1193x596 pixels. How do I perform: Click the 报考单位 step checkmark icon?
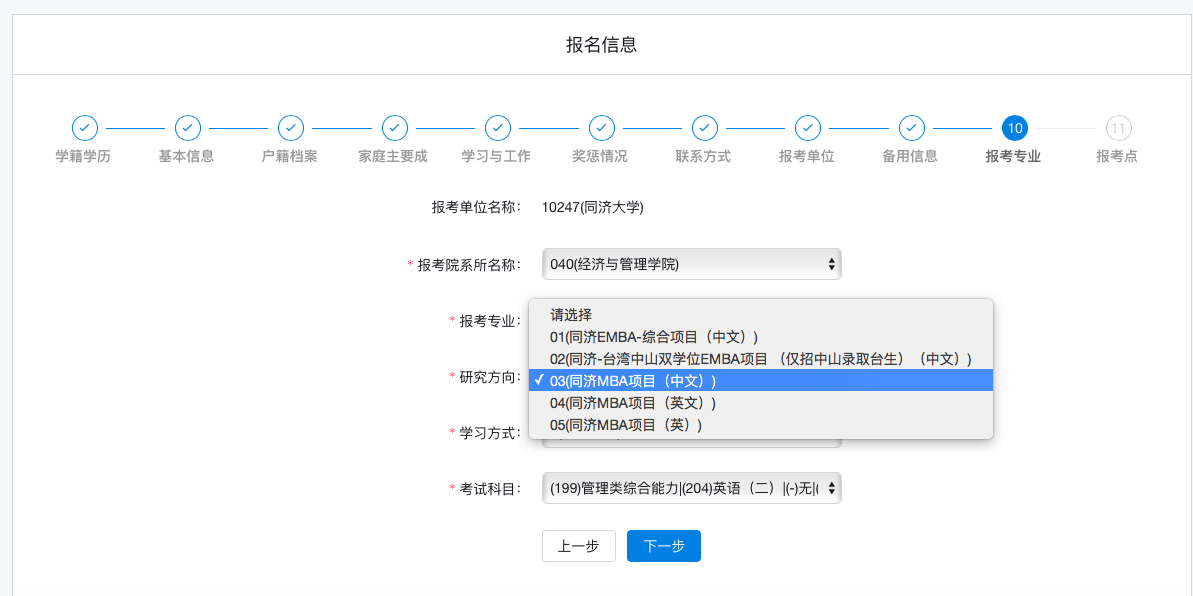(808, 128)
